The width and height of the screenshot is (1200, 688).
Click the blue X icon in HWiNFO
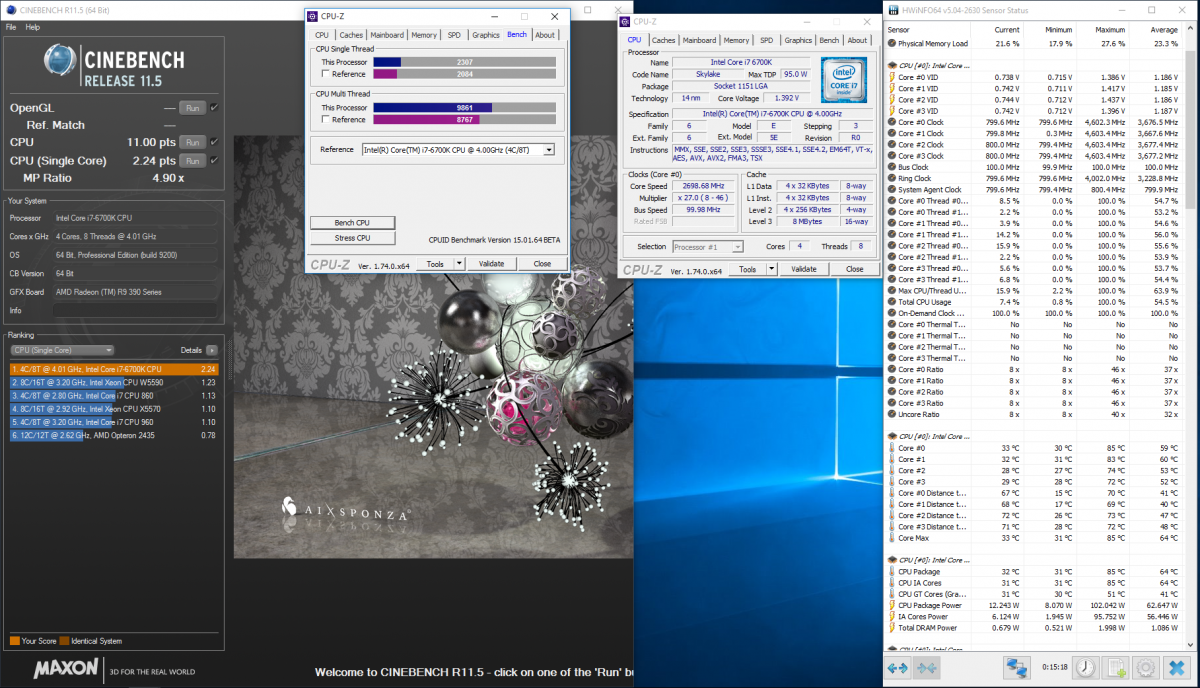[x=1175, y=667]
